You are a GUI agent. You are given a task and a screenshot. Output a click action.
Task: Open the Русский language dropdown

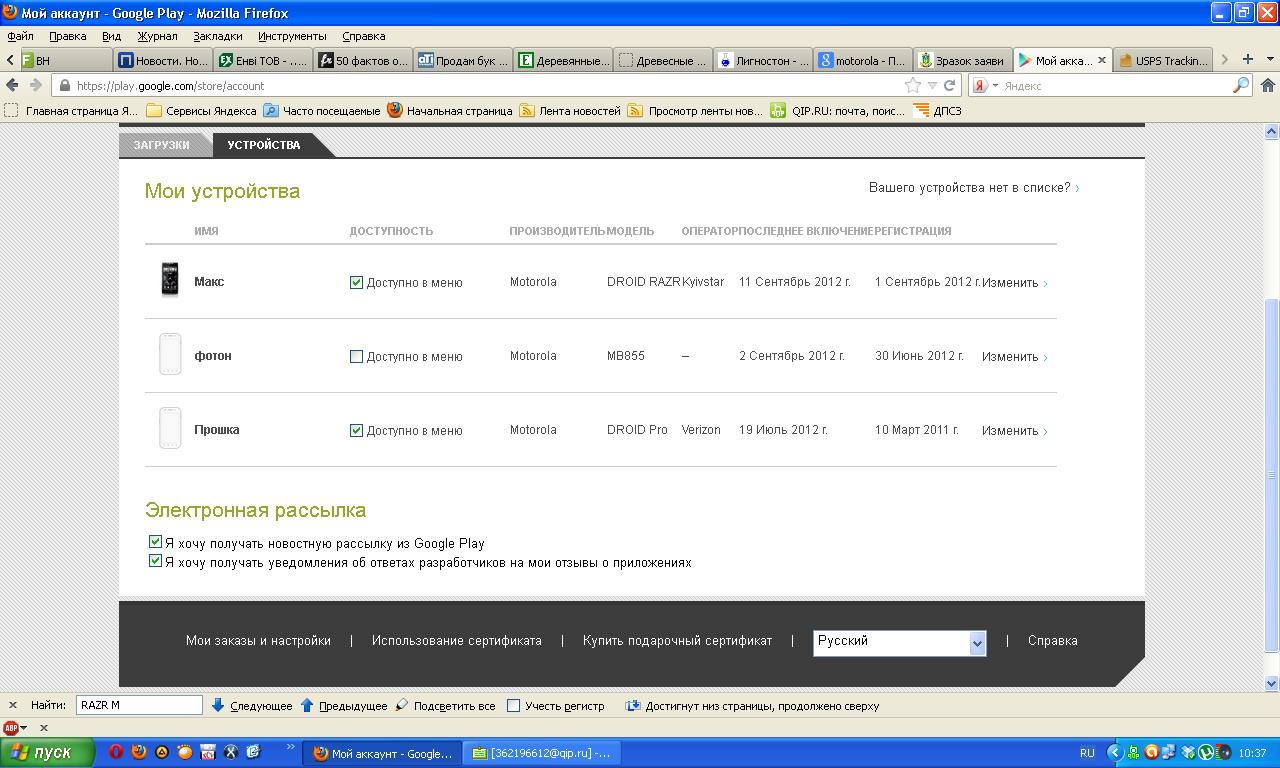[x=900, y=642]
